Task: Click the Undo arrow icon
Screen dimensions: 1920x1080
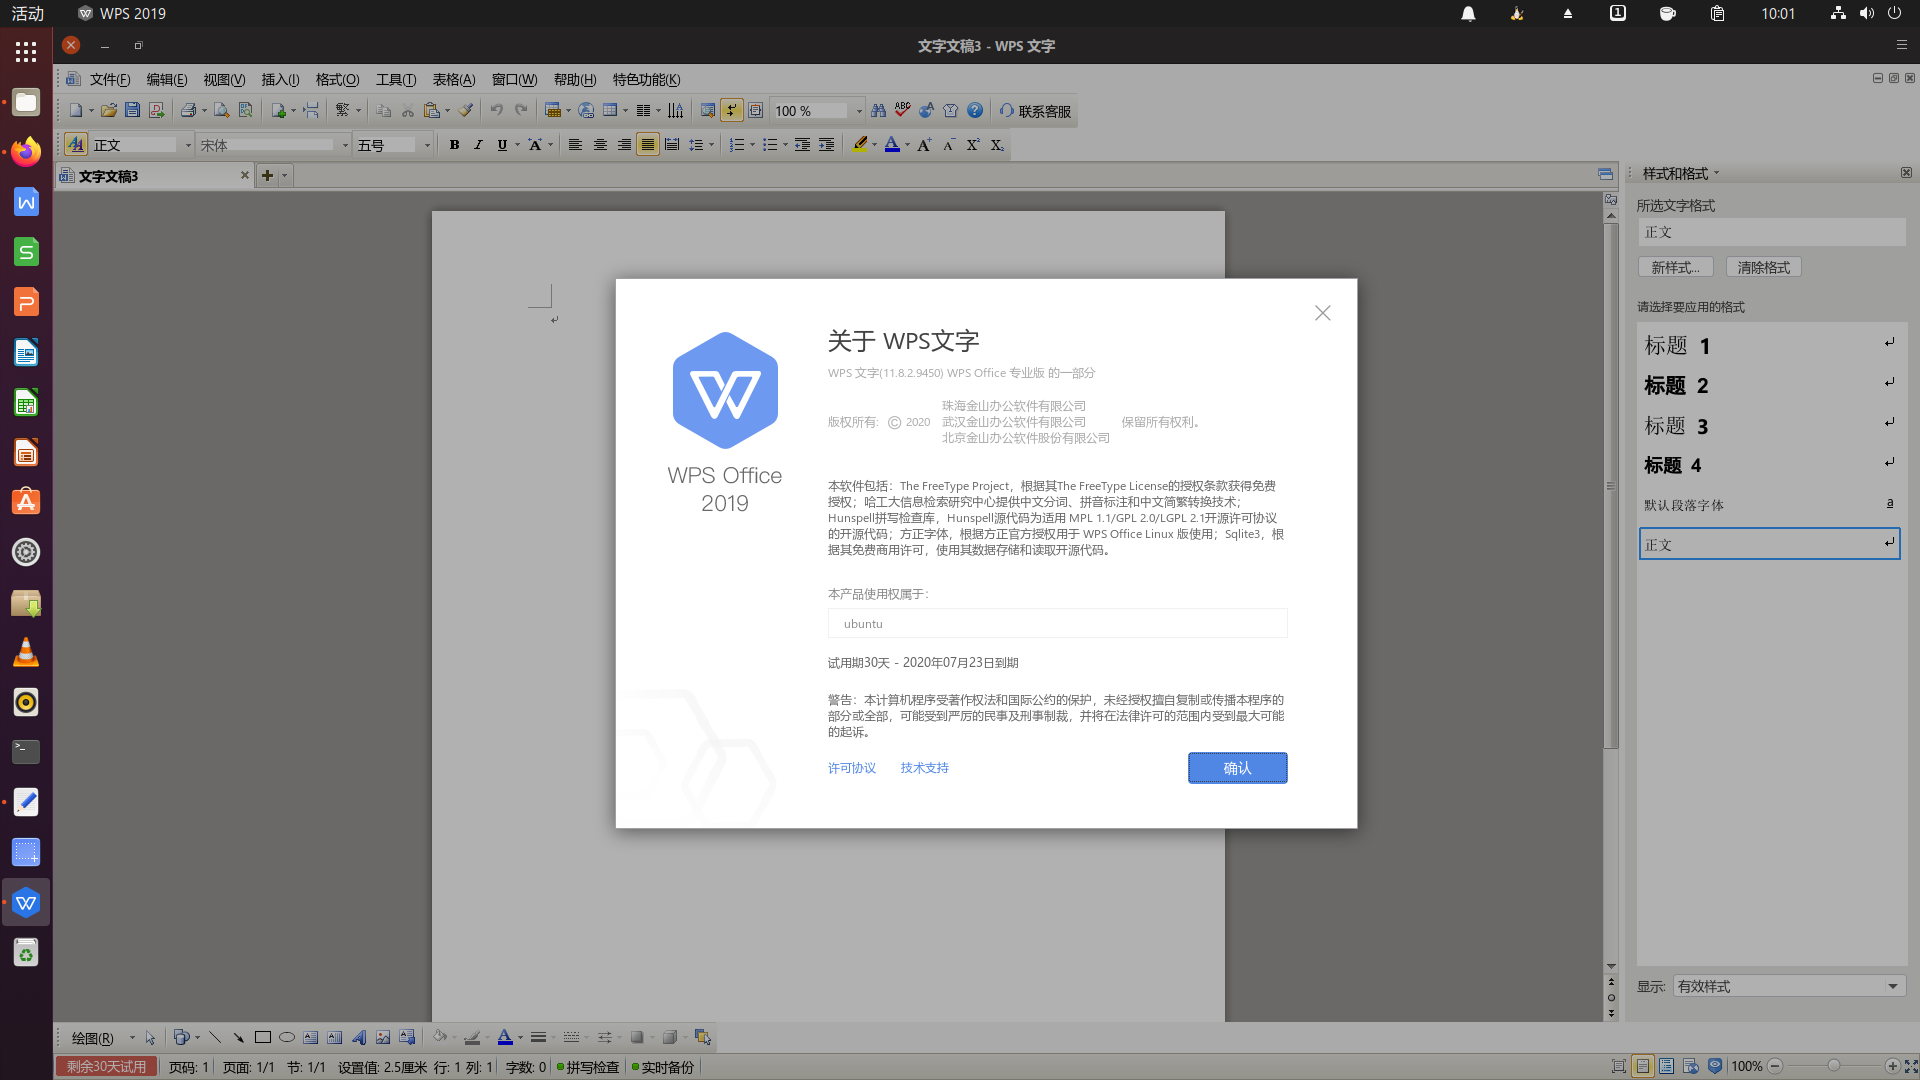Action: (x=496, y=111)
